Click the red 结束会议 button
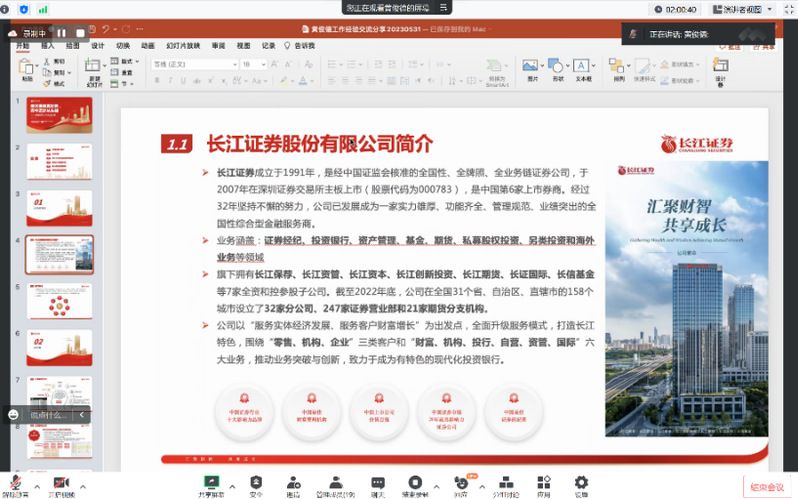 point(768,486)
